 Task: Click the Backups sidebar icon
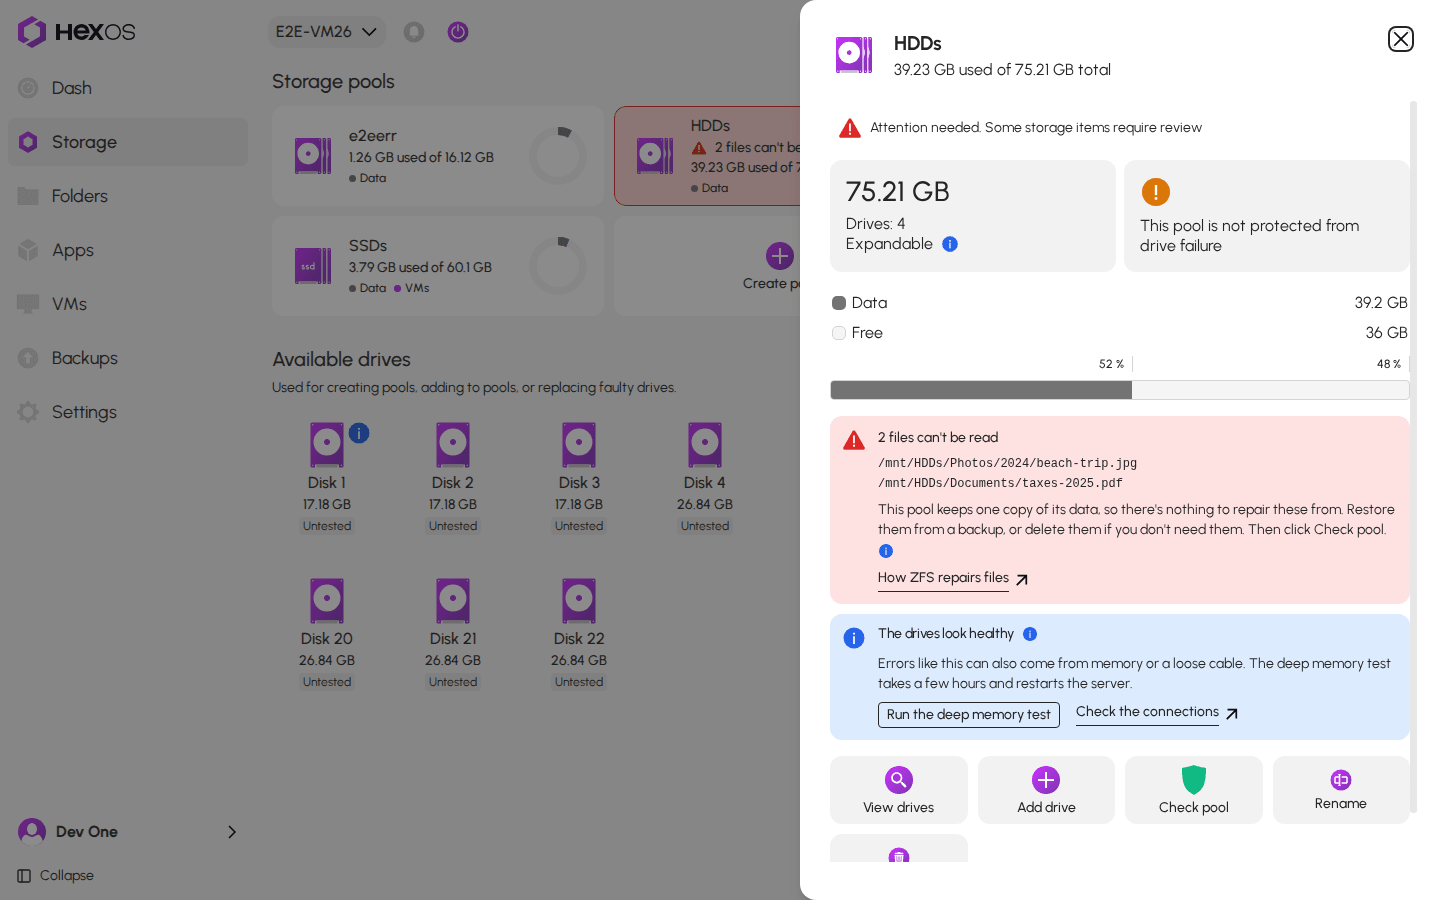click(28, 358)
